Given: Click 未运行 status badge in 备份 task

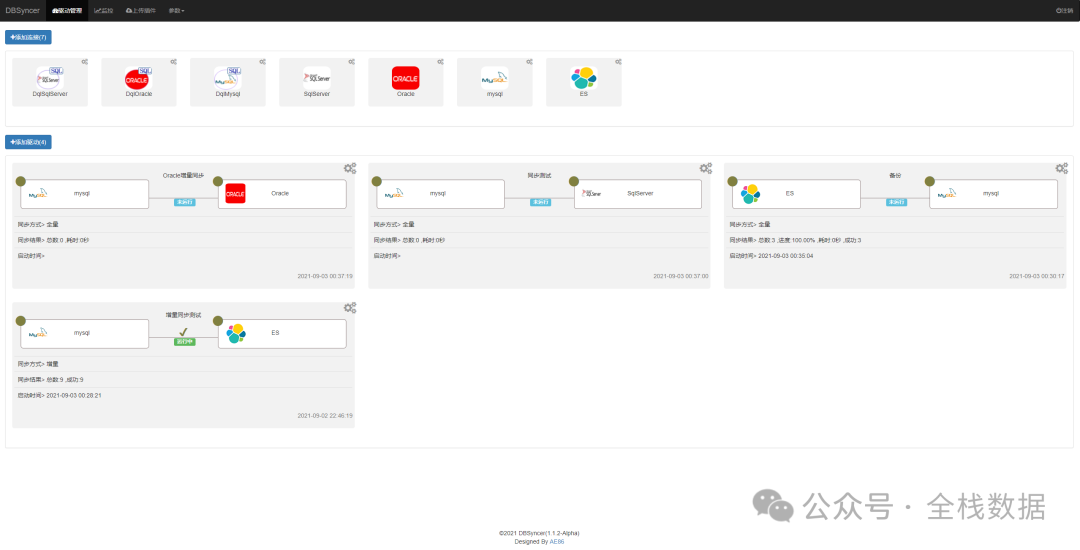Looking at the screenshot, I should [896, 202].
